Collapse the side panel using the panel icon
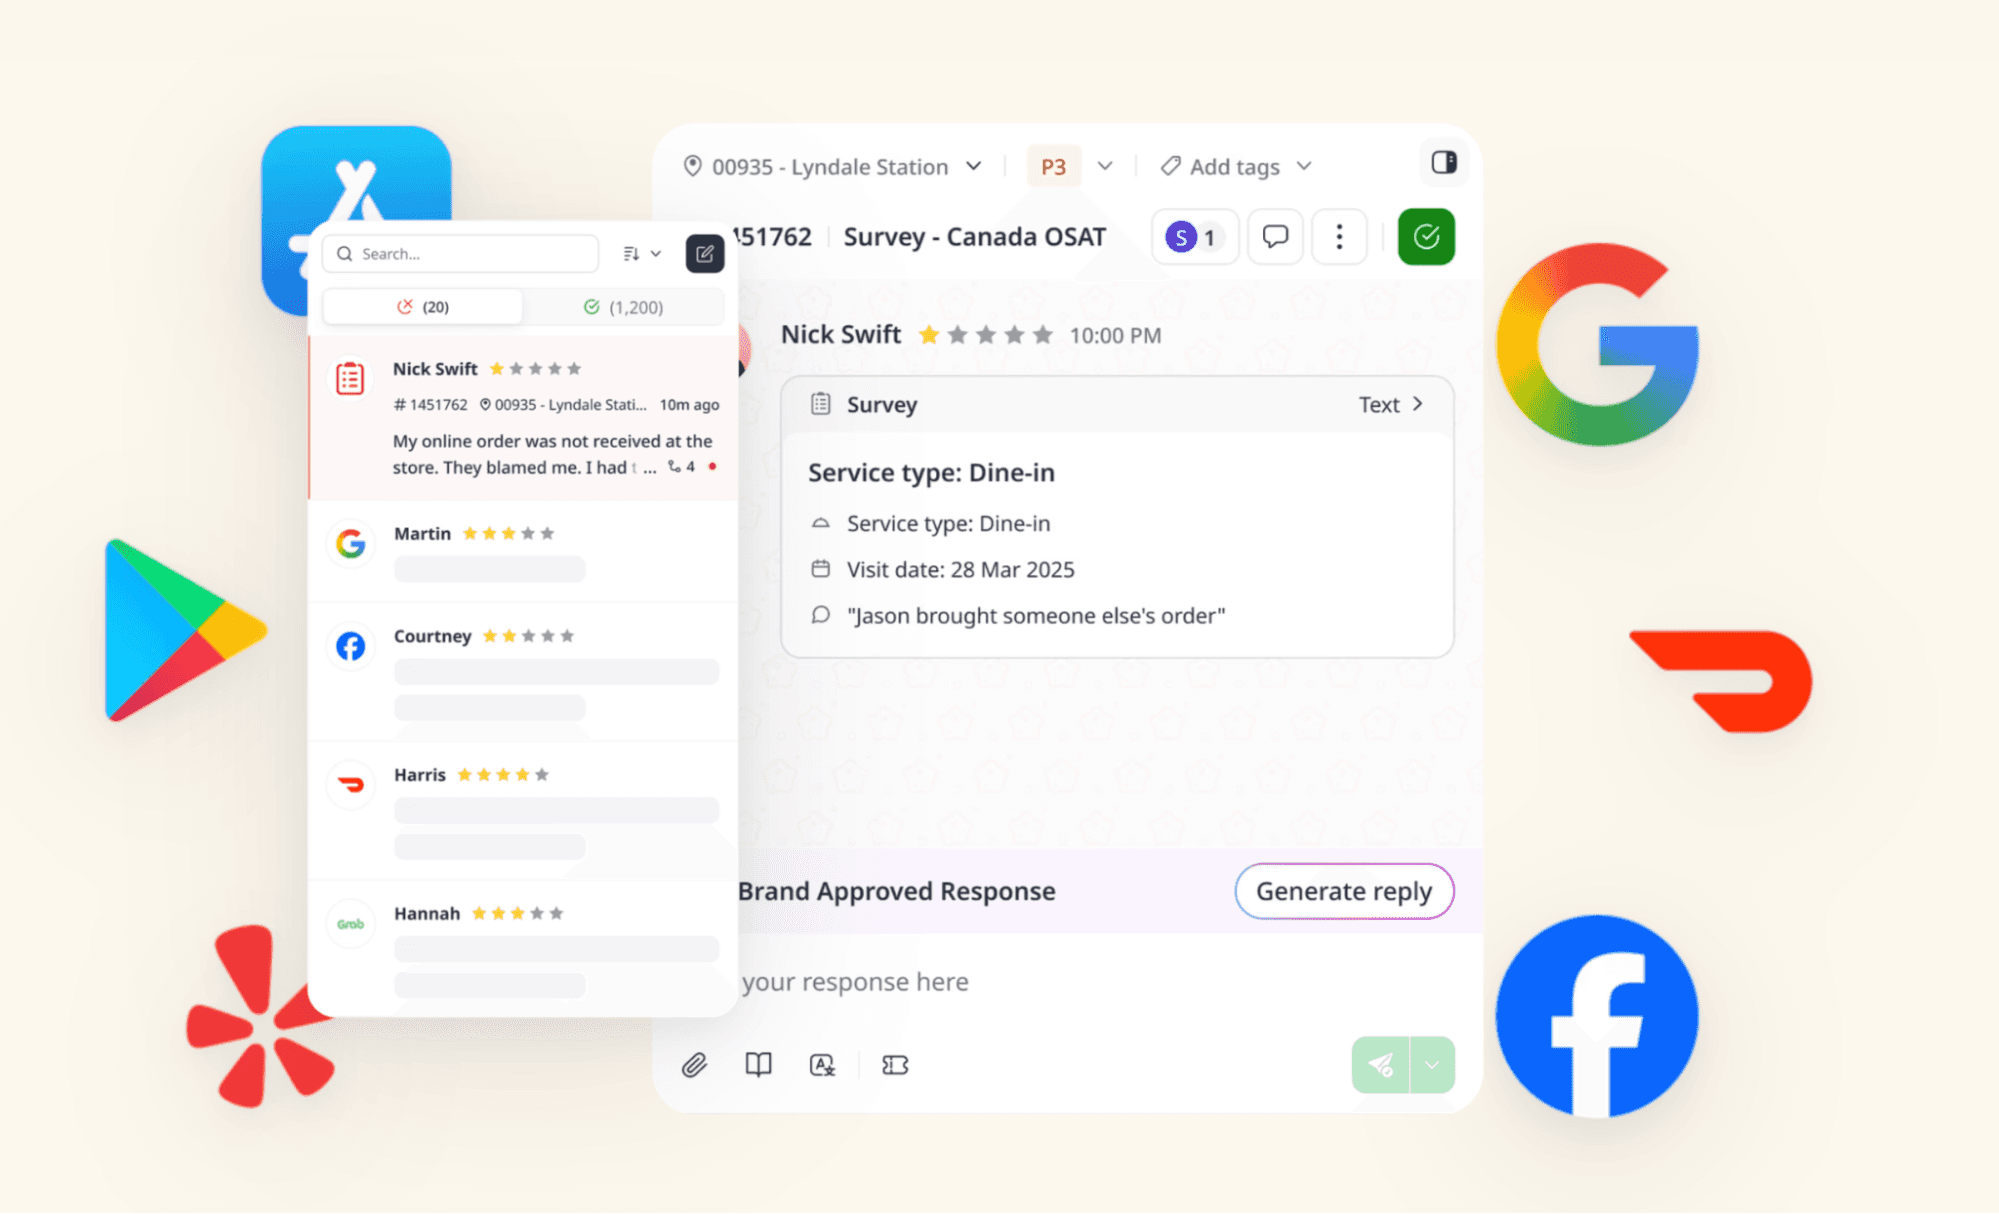The width and height of the screenshot is (1999, 1214). tap(1443, 163)
